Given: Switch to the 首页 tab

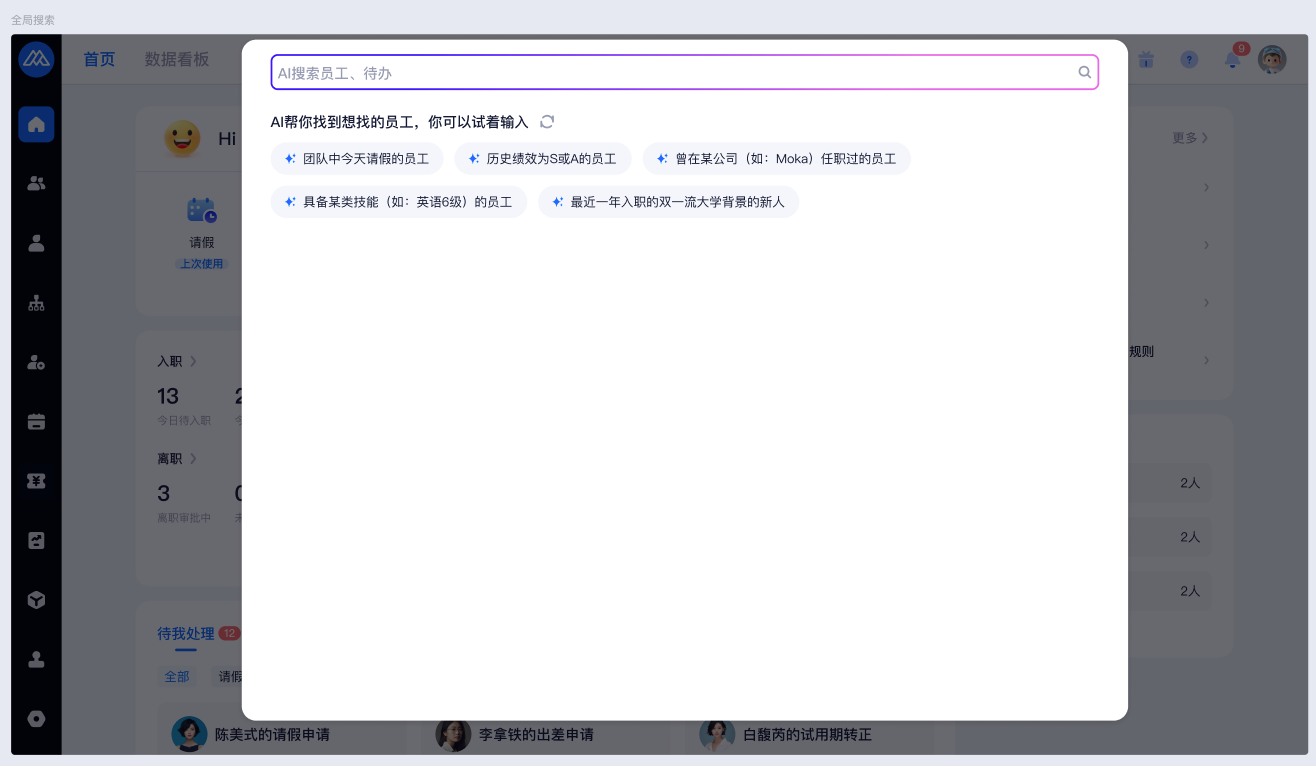Looking at the screenshot, I should (x=99, y=60).
